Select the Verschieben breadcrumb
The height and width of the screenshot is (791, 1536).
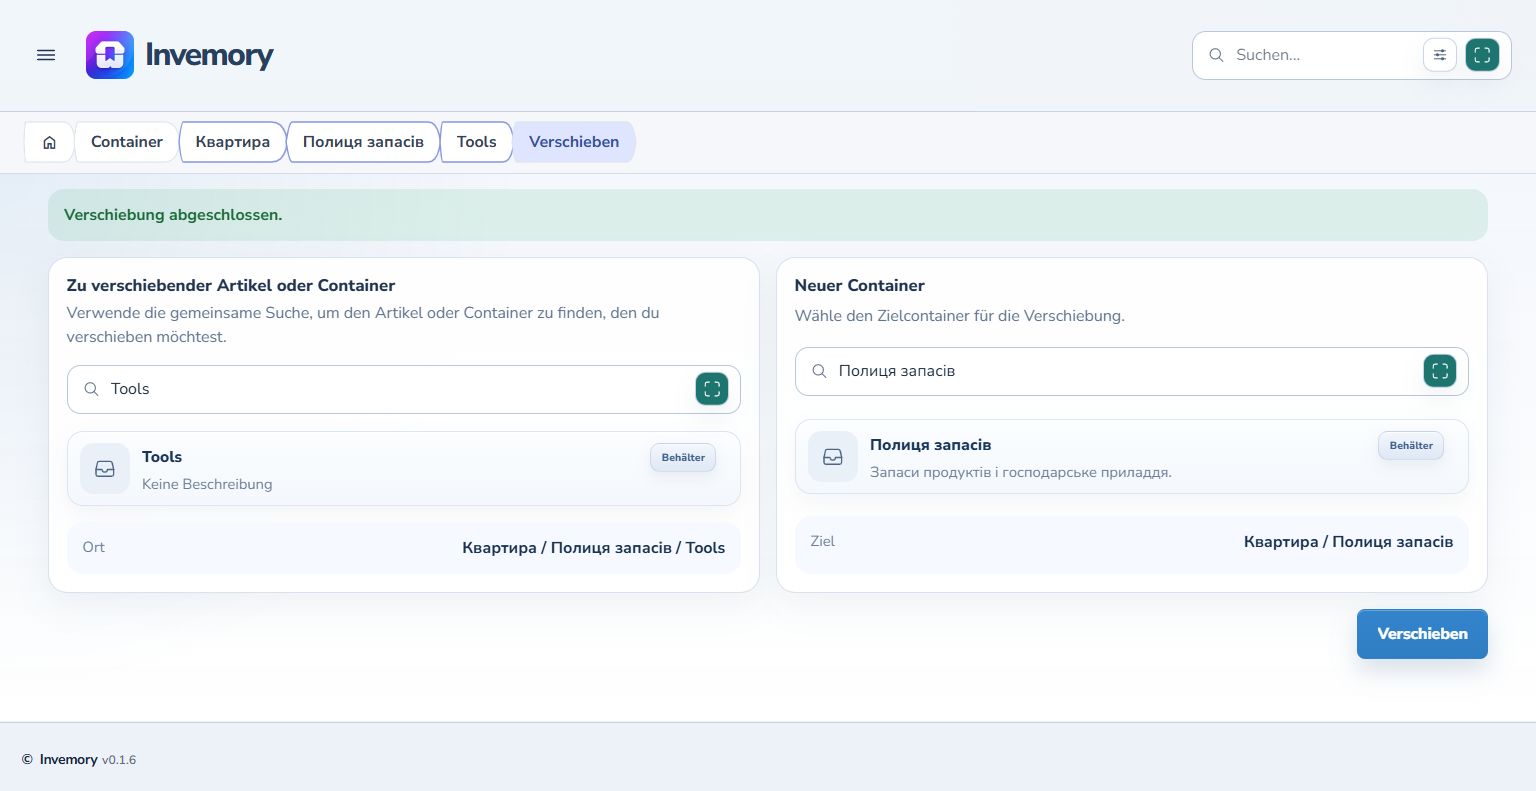pos(574,142)
